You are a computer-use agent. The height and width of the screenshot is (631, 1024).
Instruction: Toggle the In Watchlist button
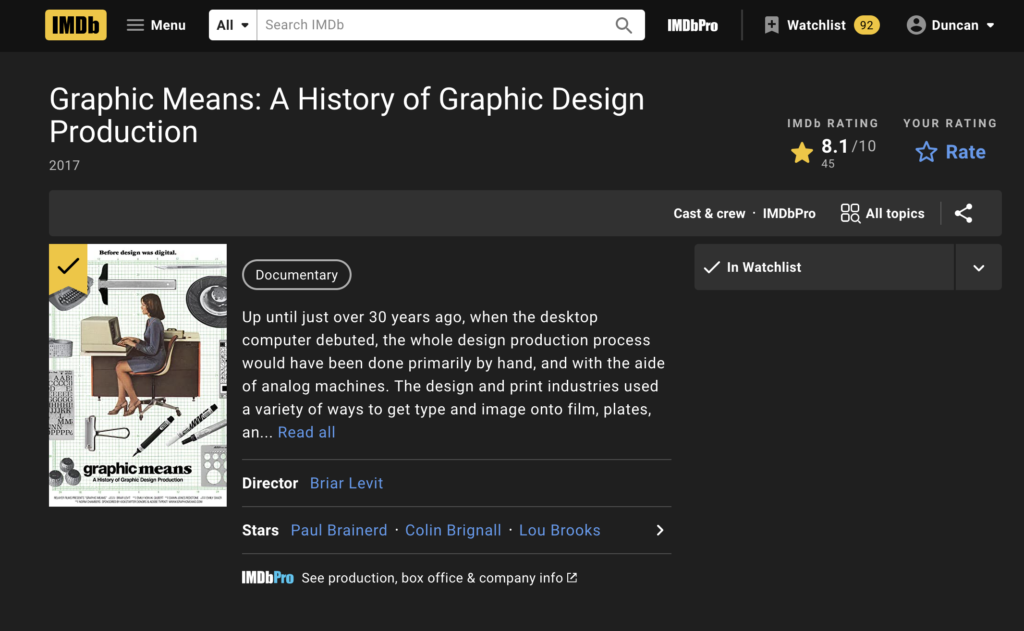tap(824, 267)
